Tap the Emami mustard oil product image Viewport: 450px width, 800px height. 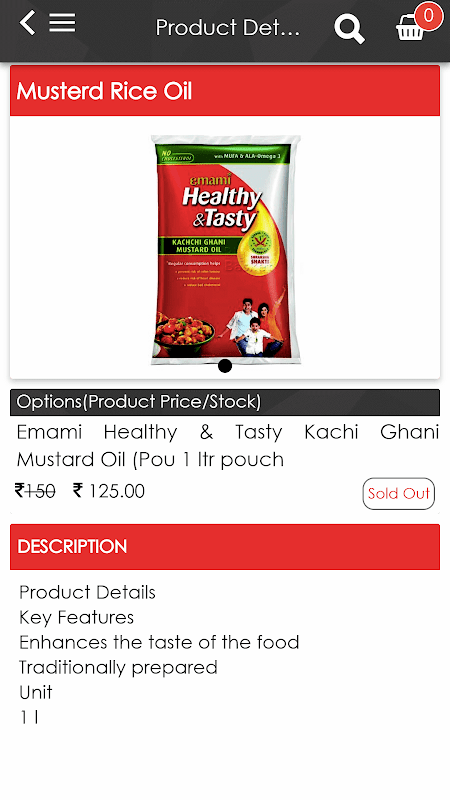point(225,249)
